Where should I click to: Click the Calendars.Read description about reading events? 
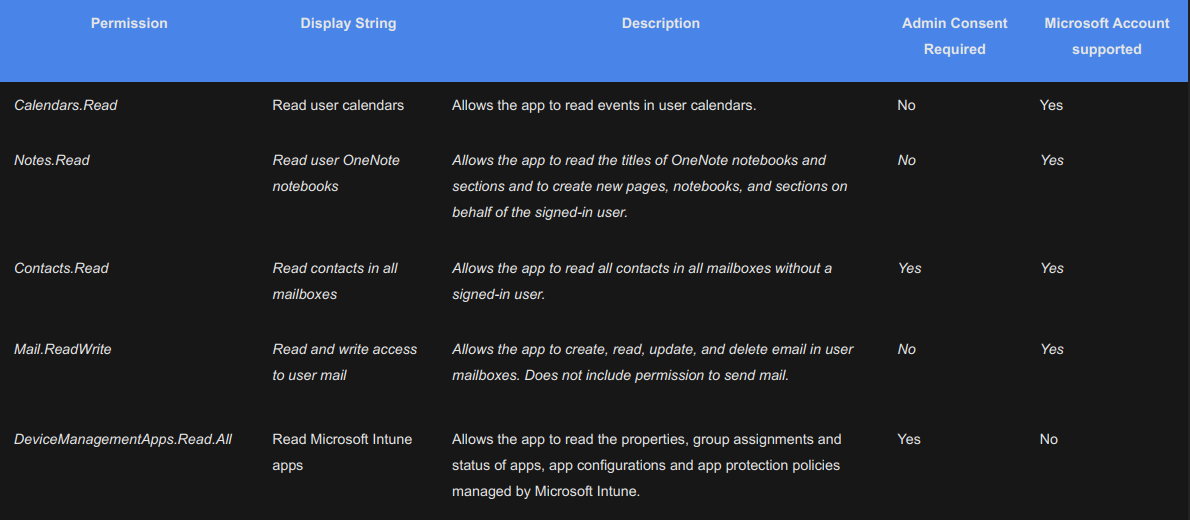pos(604,105)
